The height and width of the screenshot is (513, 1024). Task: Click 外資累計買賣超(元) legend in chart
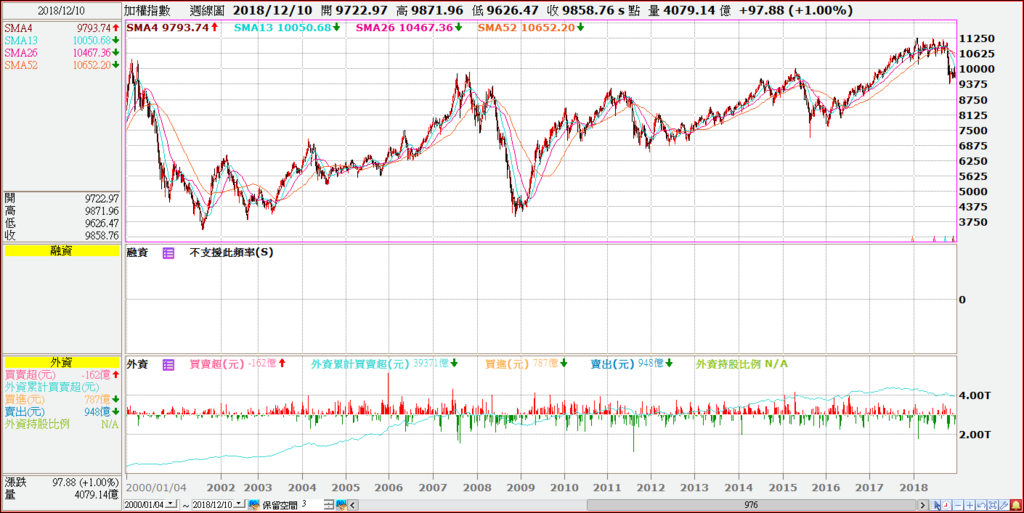pyautogui.click(x=385, y=364)
